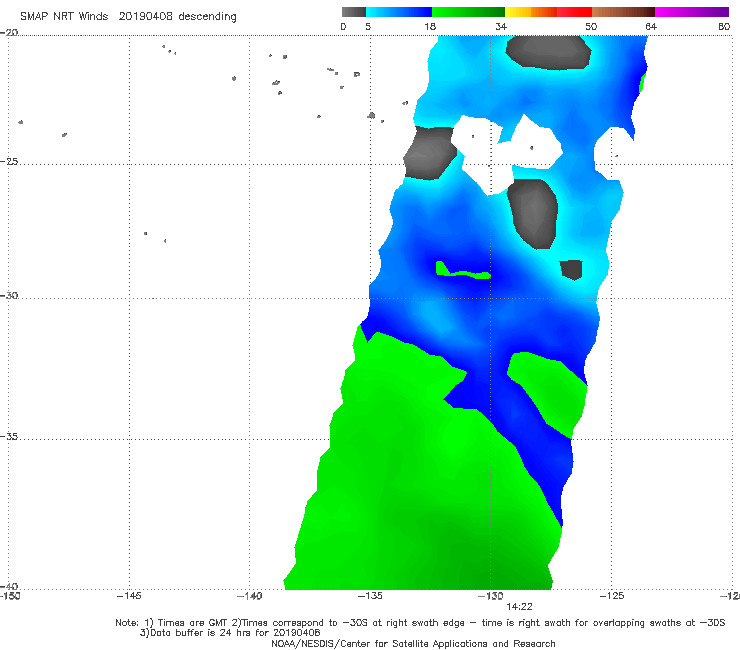Screen dimensions: 740x650
Task: Click the swath time label "14:22"
Action: [520, 607]
